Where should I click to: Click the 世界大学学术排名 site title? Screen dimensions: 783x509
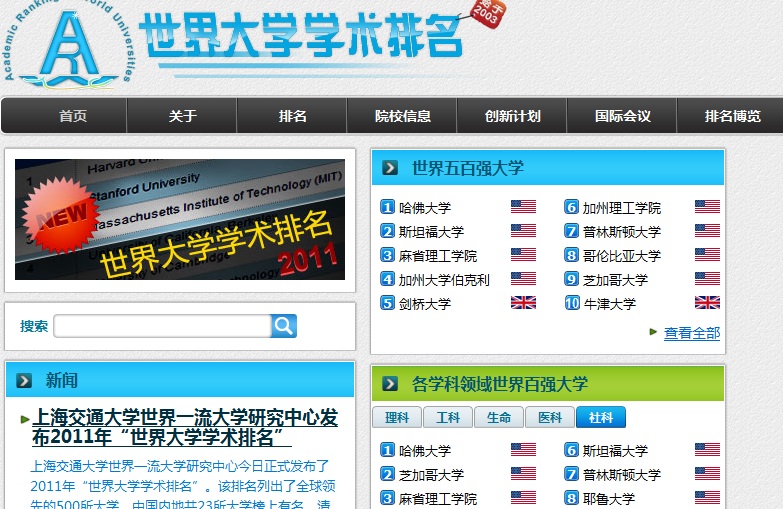[x=302, y=35]
